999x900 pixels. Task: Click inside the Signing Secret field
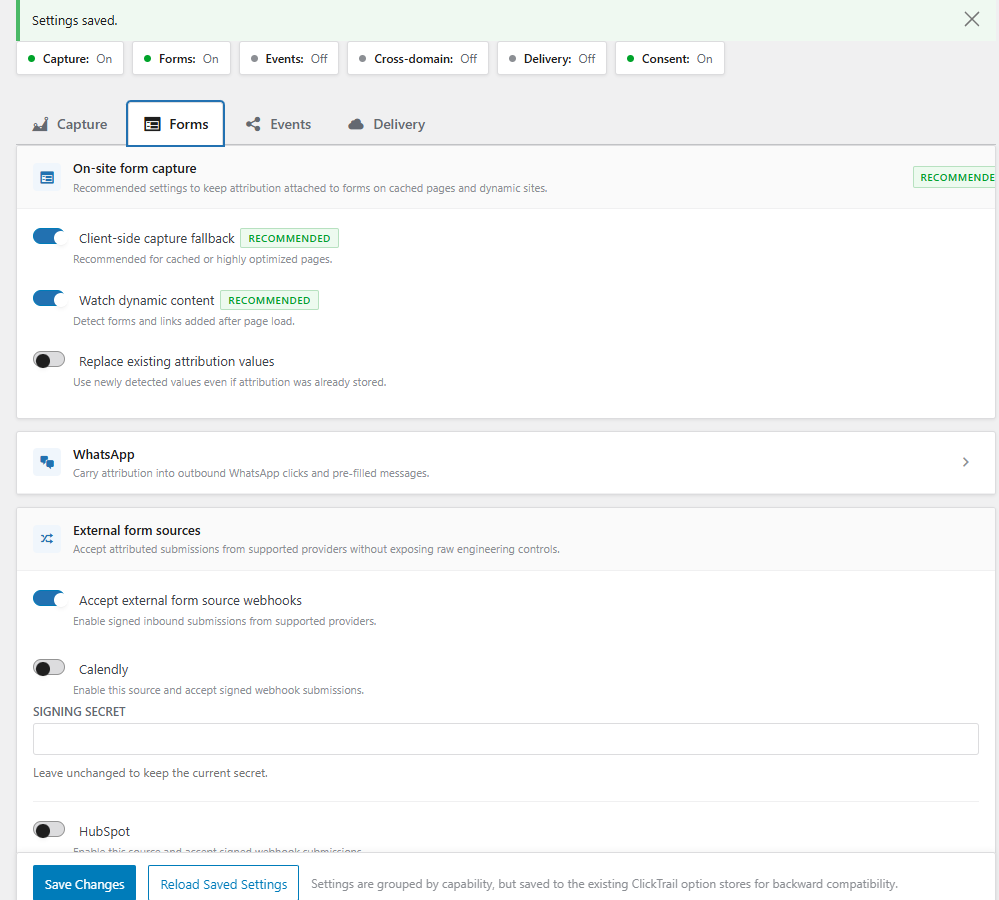[500, 738]
